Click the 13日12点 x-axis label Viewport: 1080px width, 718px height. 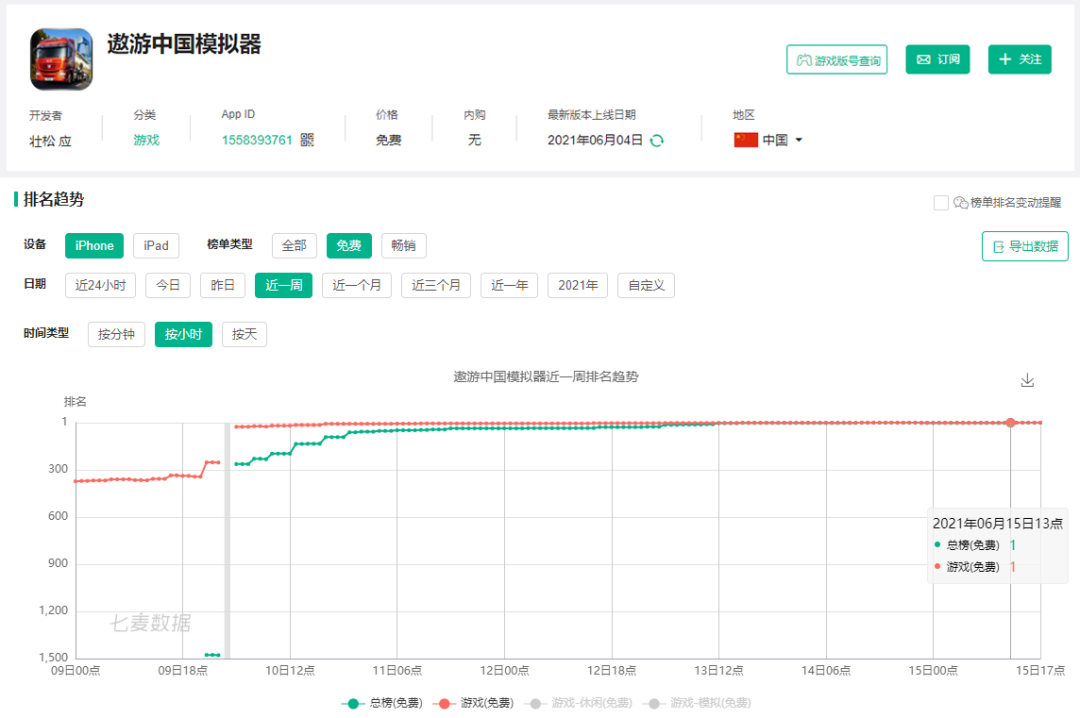tap(718, 670)
